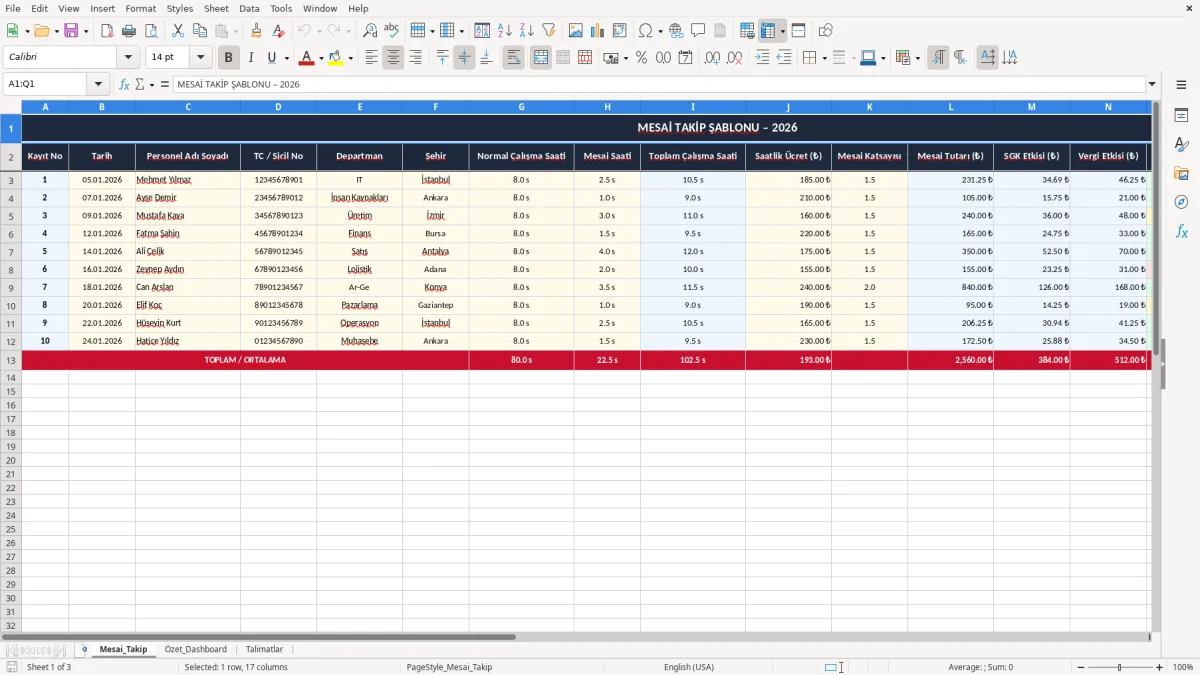Switch to Ozet_Dashboard sheet tab
Viewport: 1200px width, 675px height.
point(196,649)
